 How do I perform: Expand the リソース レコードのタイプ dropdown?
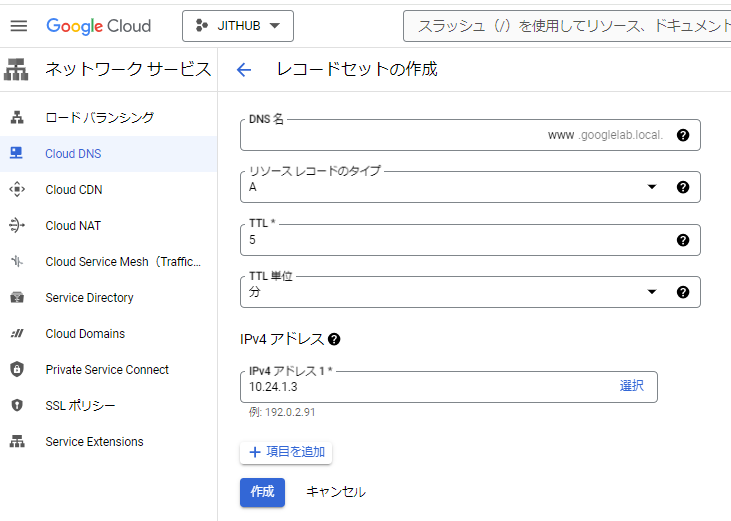(652, 187)
